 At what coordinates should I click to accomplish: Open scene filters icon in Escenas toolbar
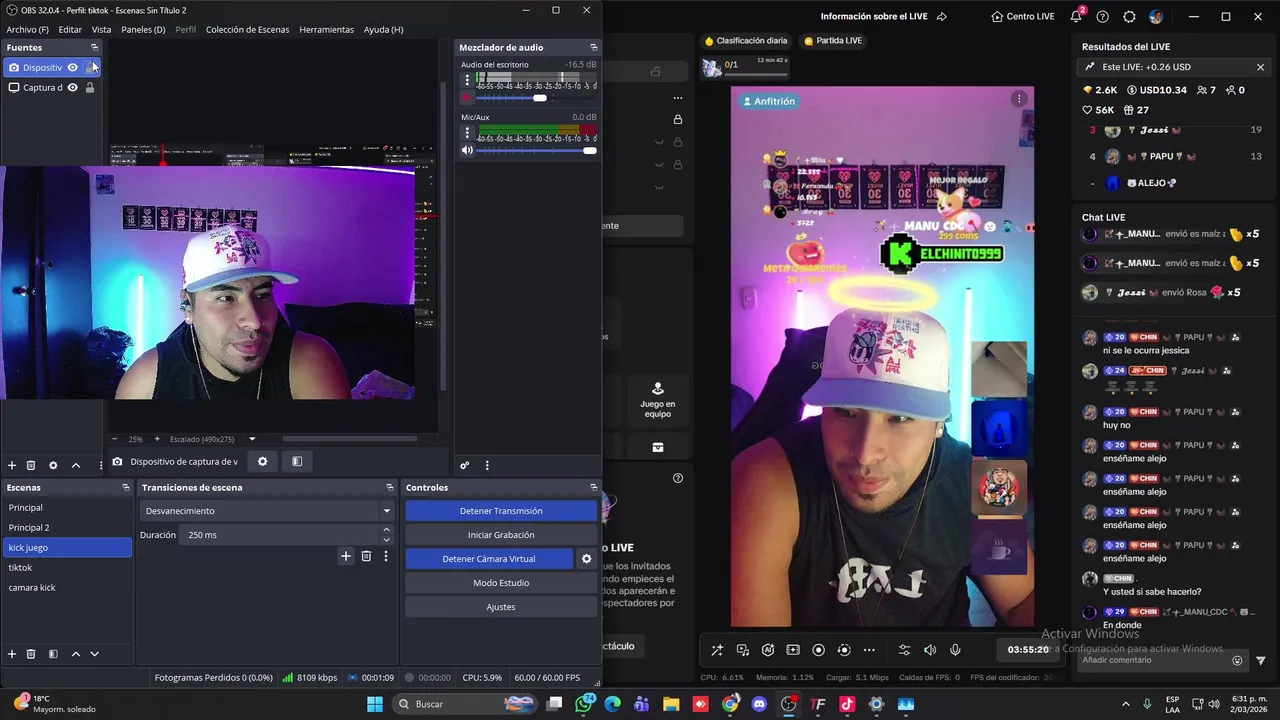click(53, 654)
